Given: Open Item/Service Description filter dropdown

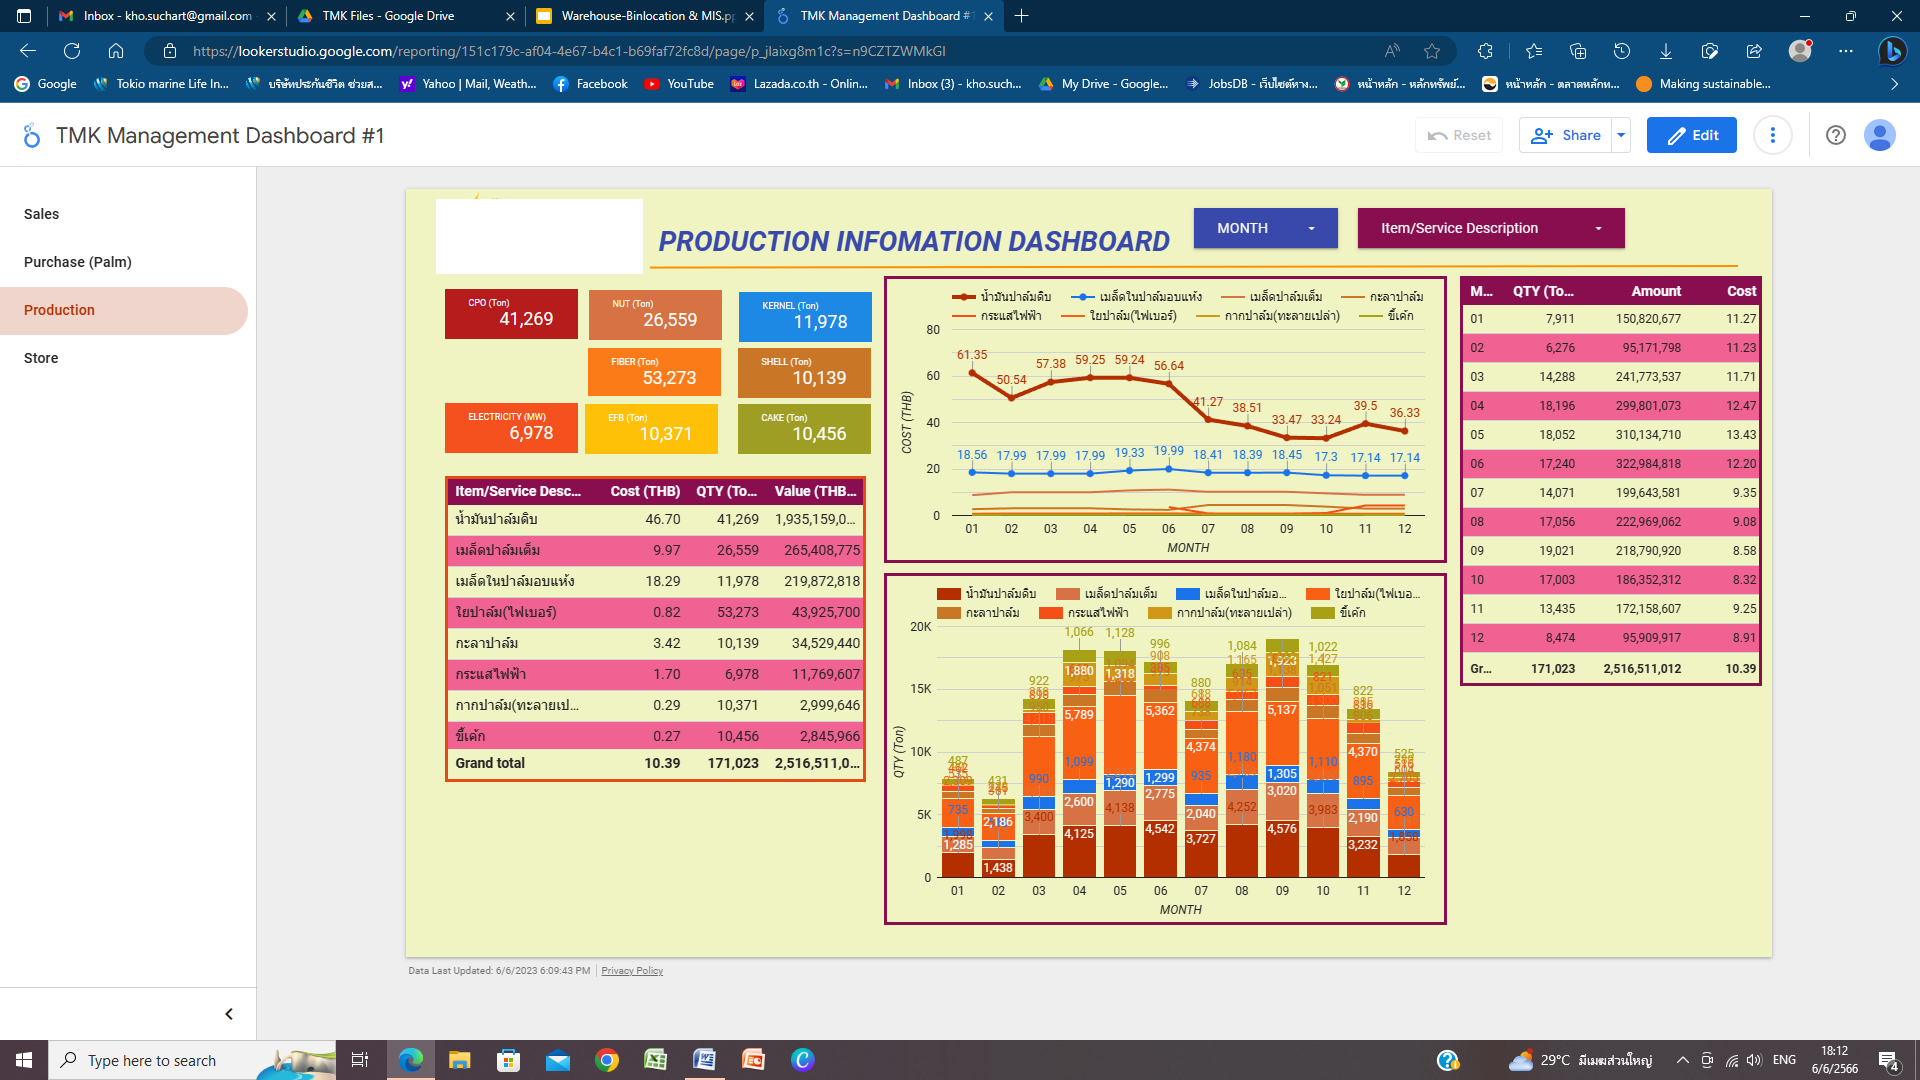Looking at the screenshot, I should point(1490,228).
